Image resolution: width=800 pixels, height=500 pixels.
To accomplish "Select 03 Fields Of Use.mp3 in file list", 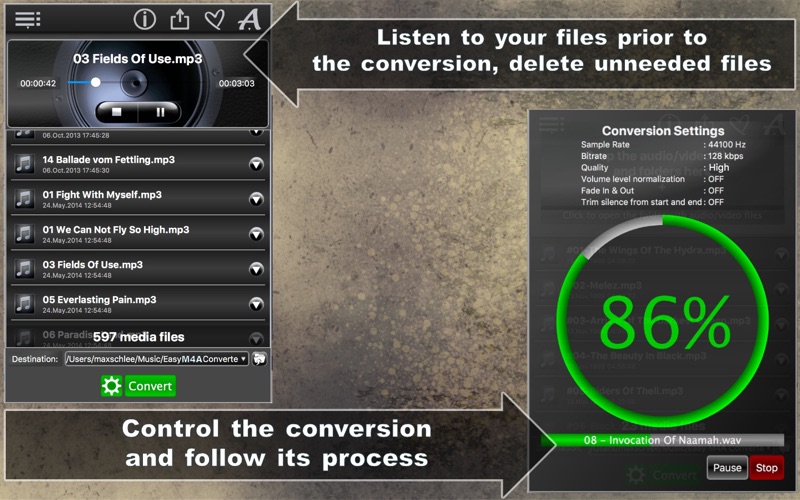I will [x=92, y=264].
